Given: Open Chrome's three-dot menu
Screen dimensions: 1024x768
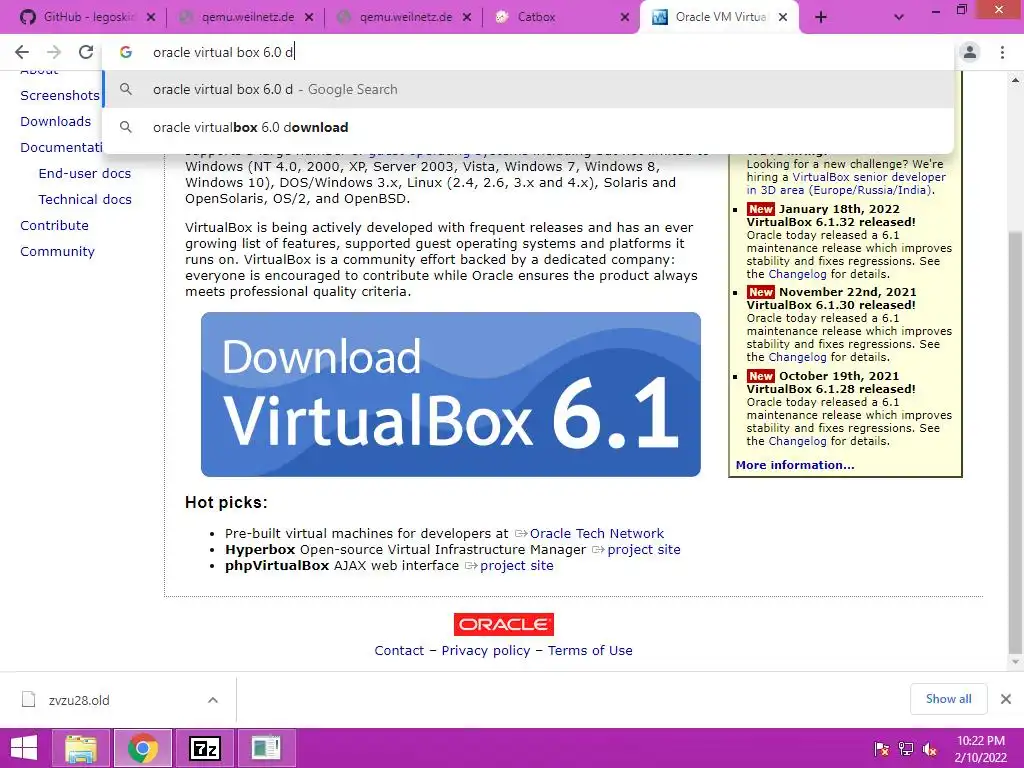Looking at the screenshot, I should [x=1002, y=52].
